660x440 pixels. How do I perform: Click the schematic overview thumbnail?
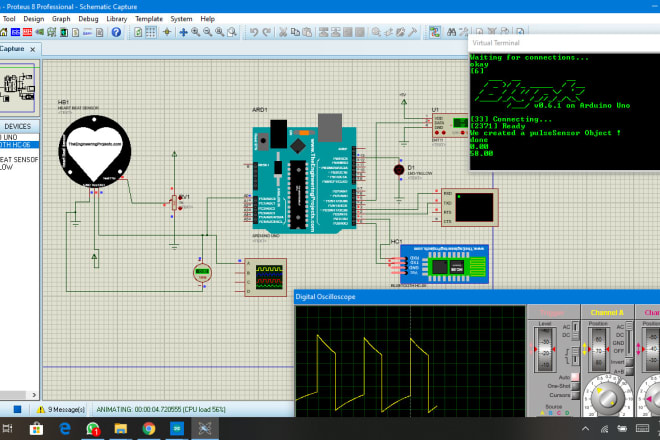coord(18,88)
